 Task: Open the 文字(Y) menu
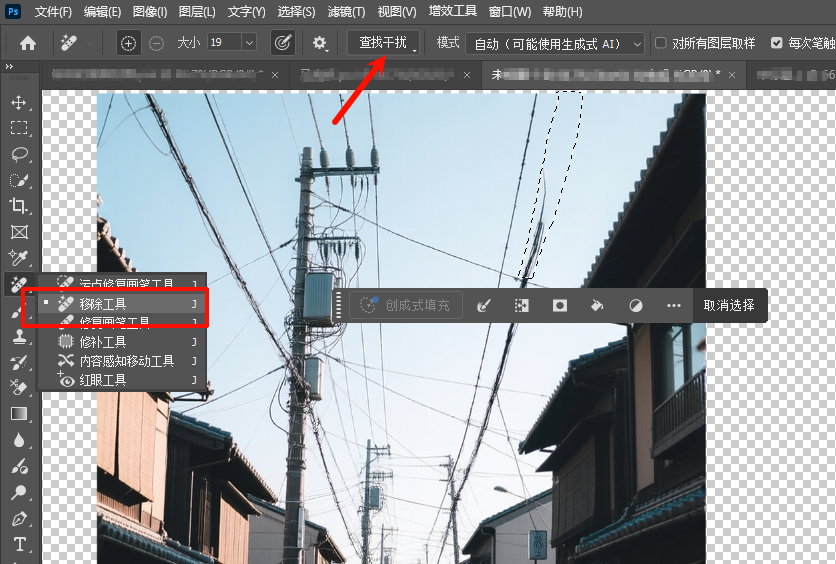246,12
